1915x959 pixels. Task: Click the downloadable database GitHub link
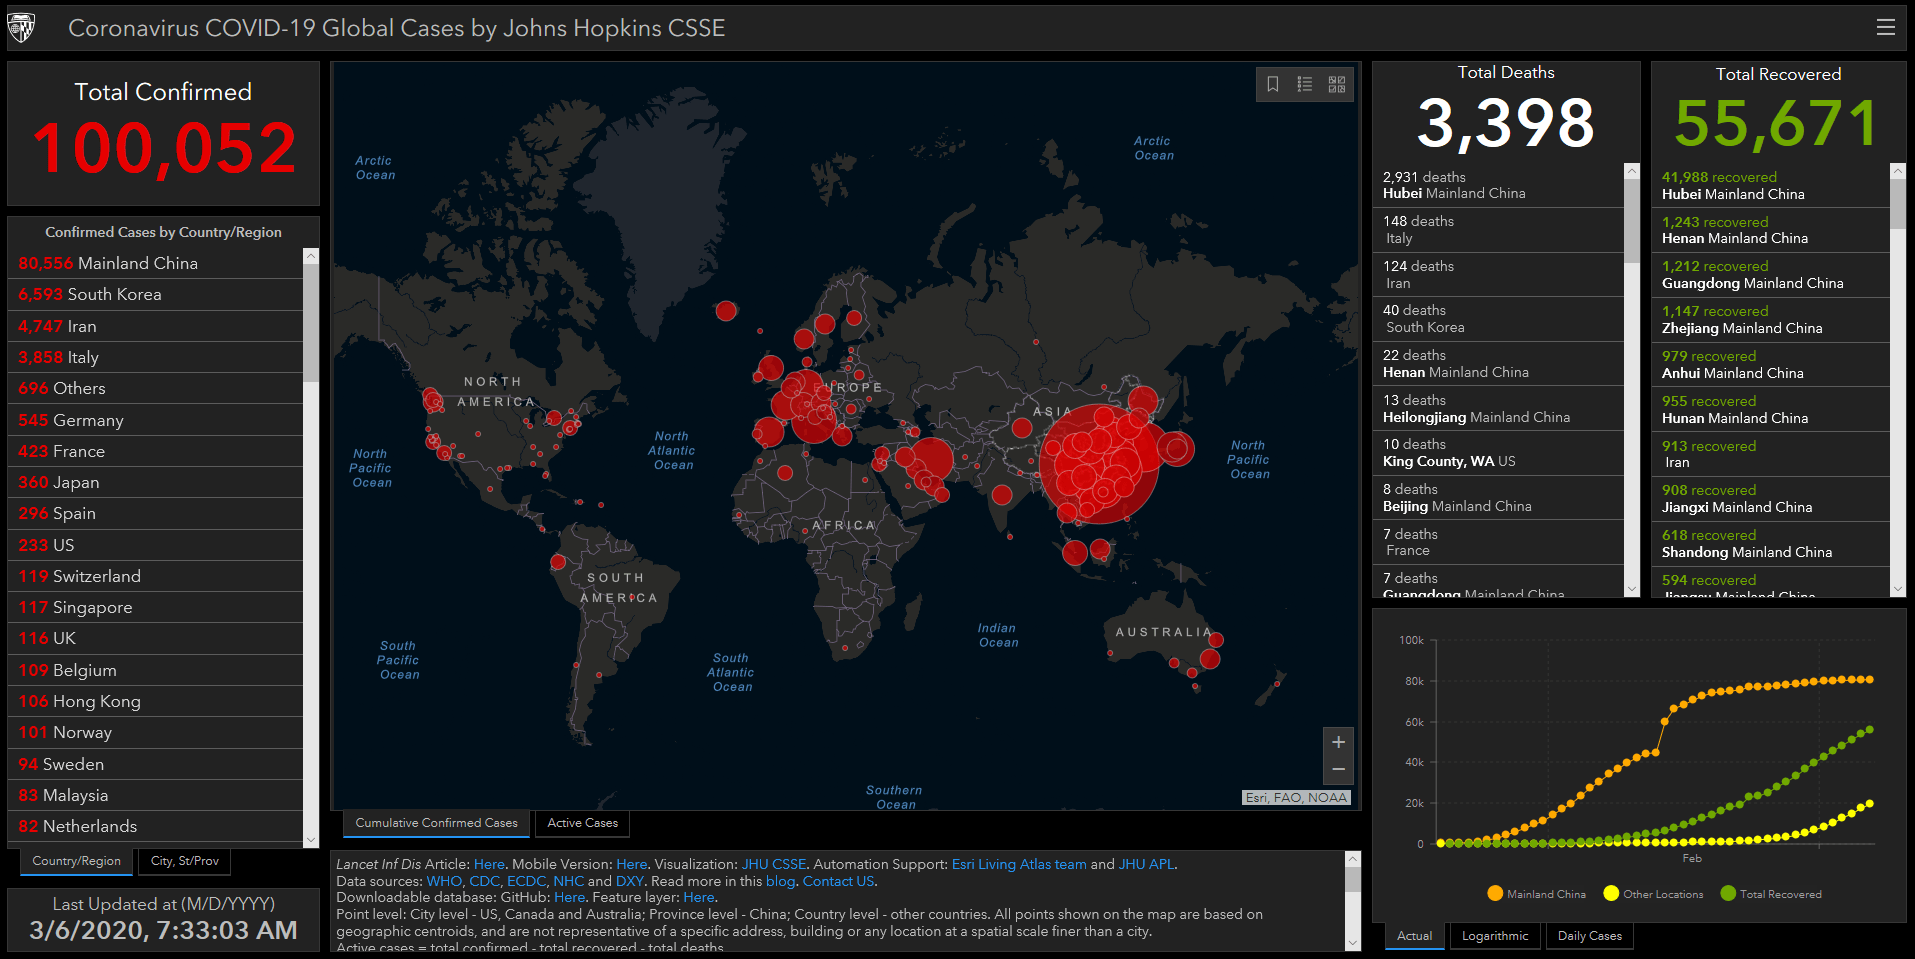[x=569, y=897]
